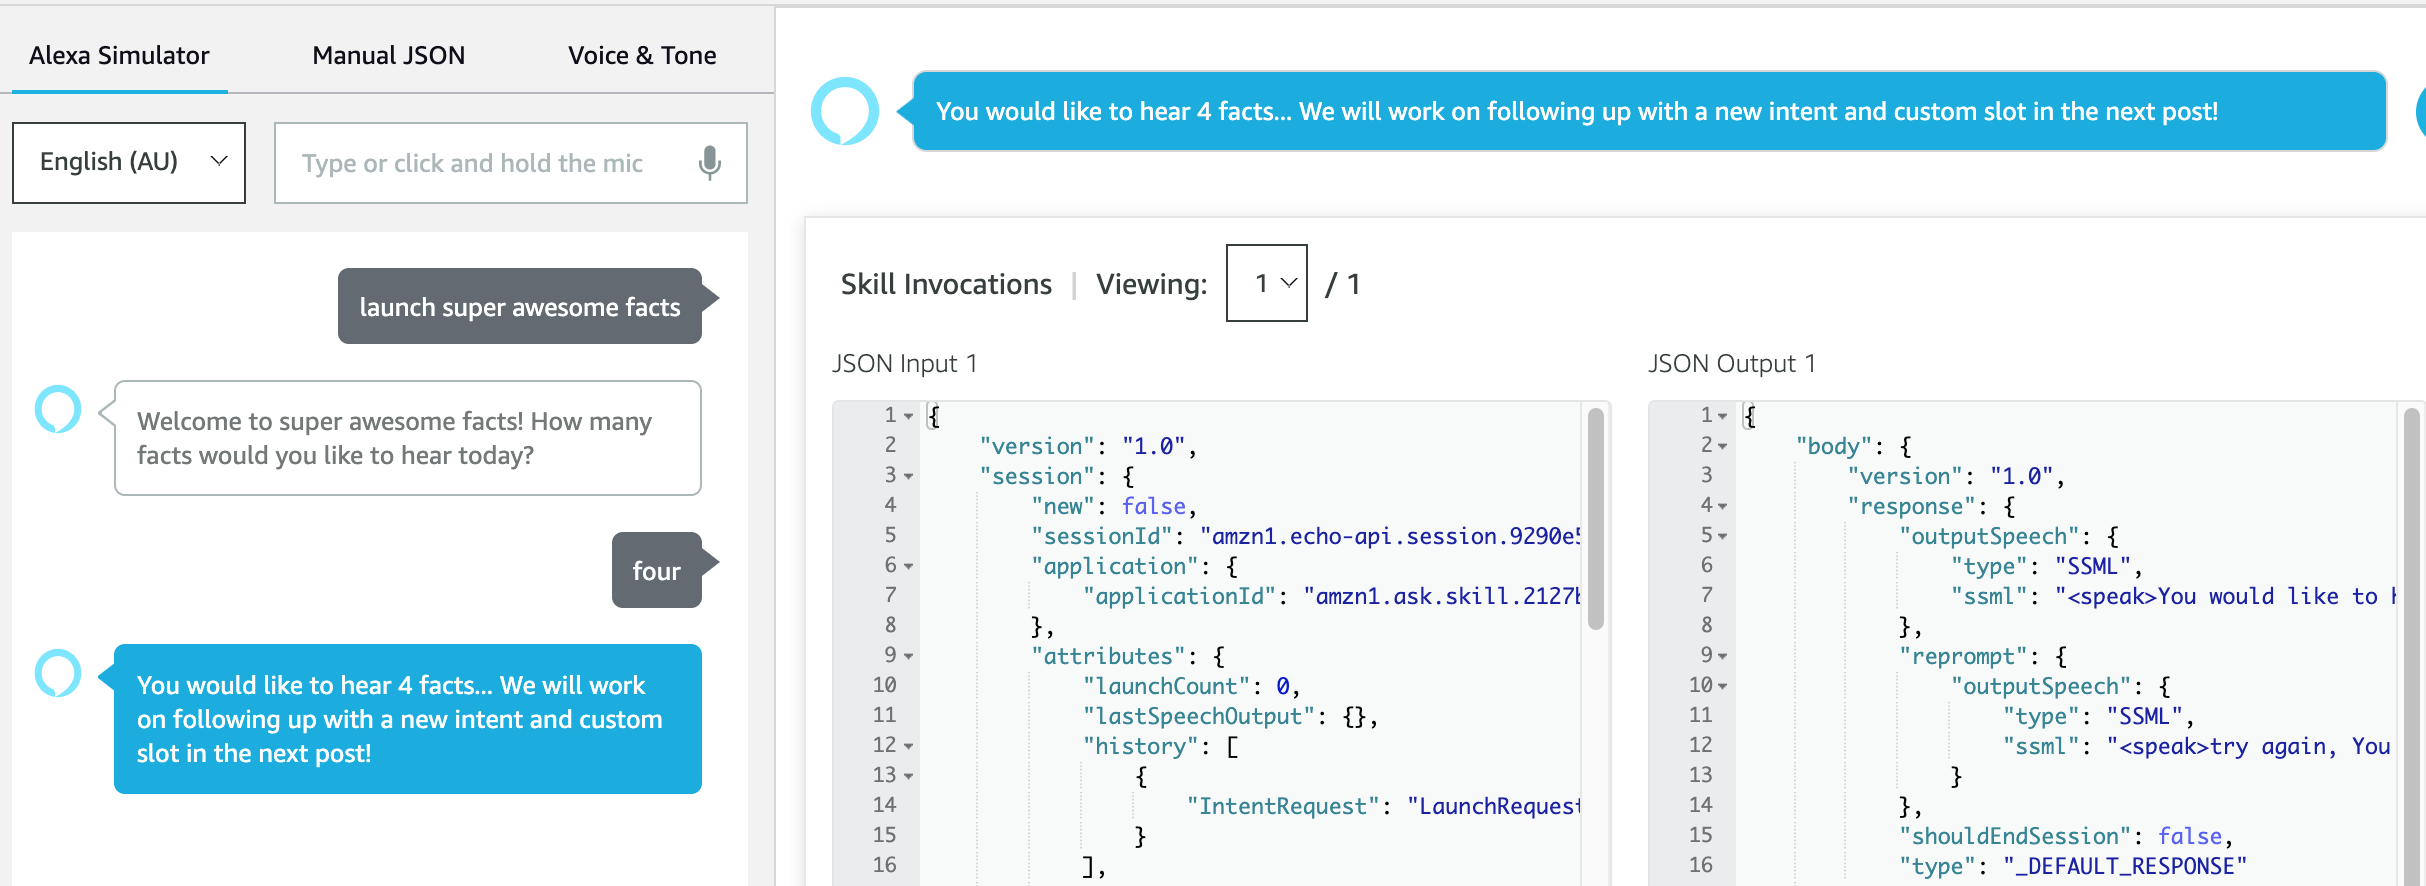This screenshot has height=886, width=2426.
Task: Select the blue '4 facts' response in chat
Action: pyautogui.click(x=408, y=719)
